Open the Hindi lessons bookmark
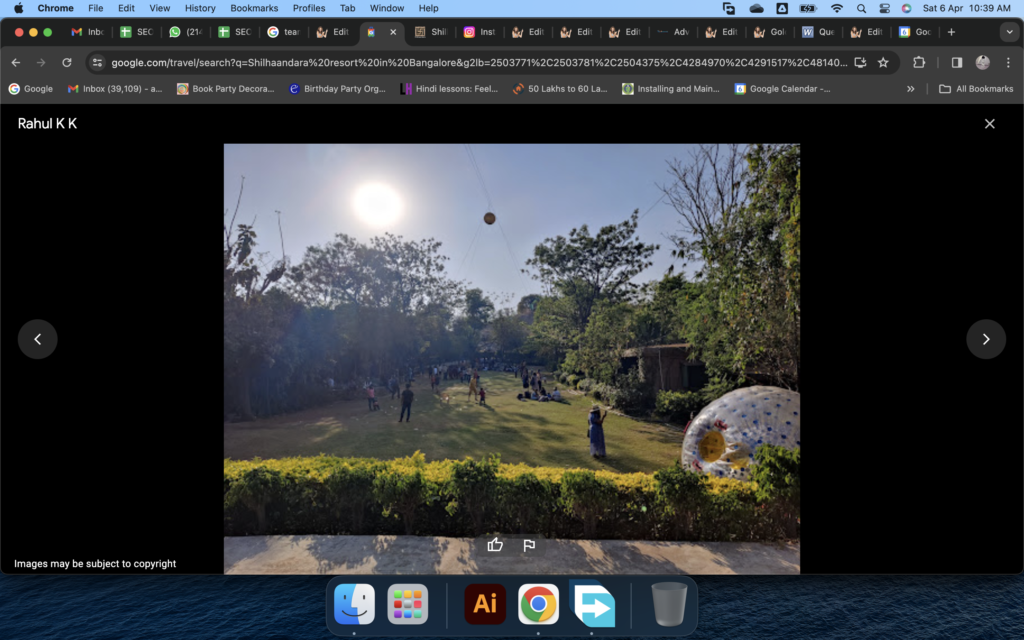1024x640 pixels. point(448,89)
